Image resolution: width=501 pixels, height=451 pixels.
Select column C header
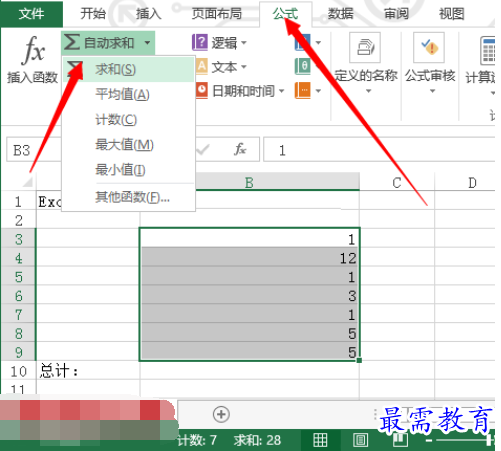tap(397, 182)
